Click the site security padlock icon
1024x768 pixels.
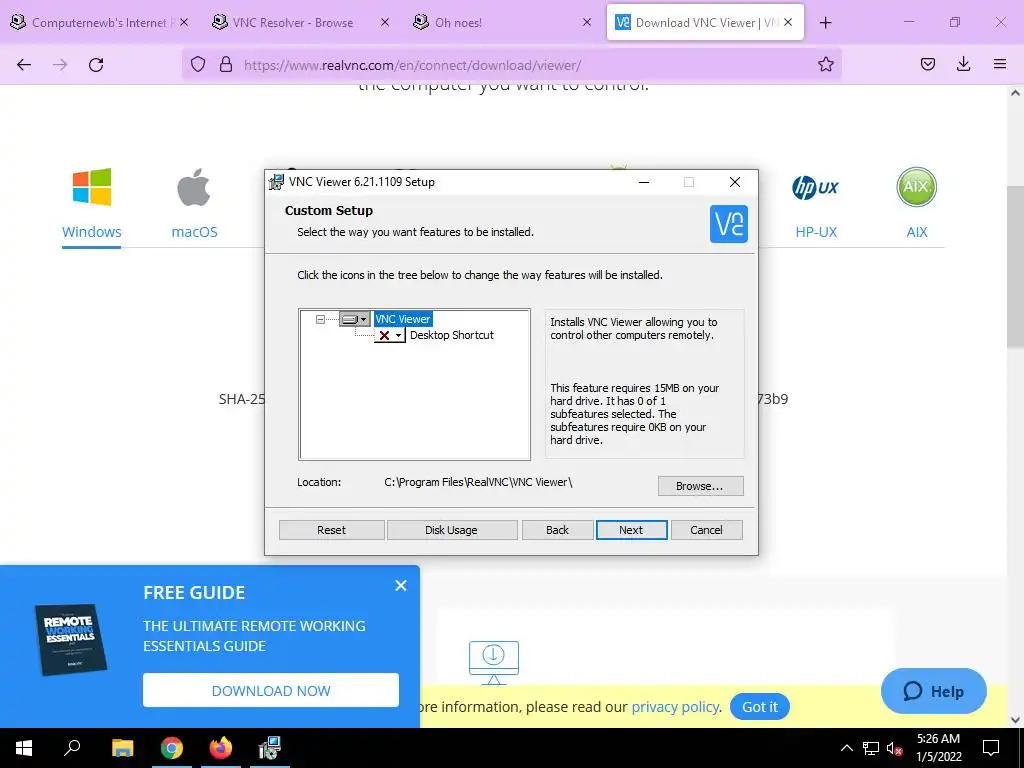click(x=226, y=64)
